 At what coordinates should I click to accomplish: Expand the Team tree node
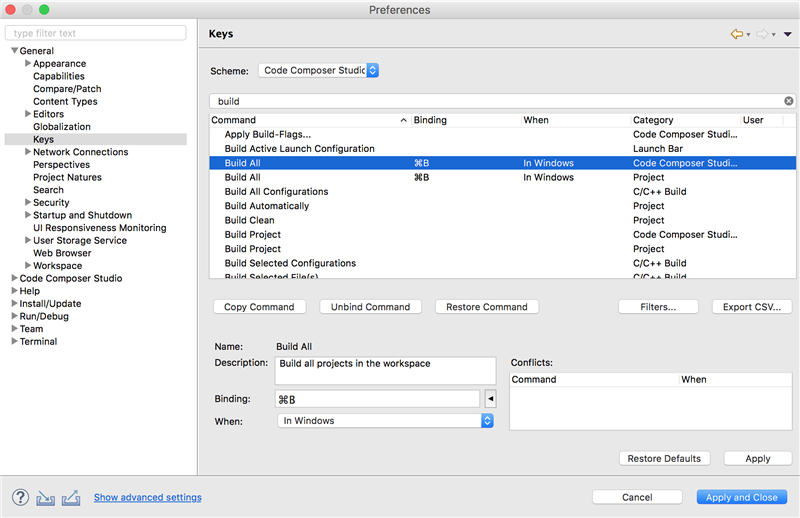(14, 329)
